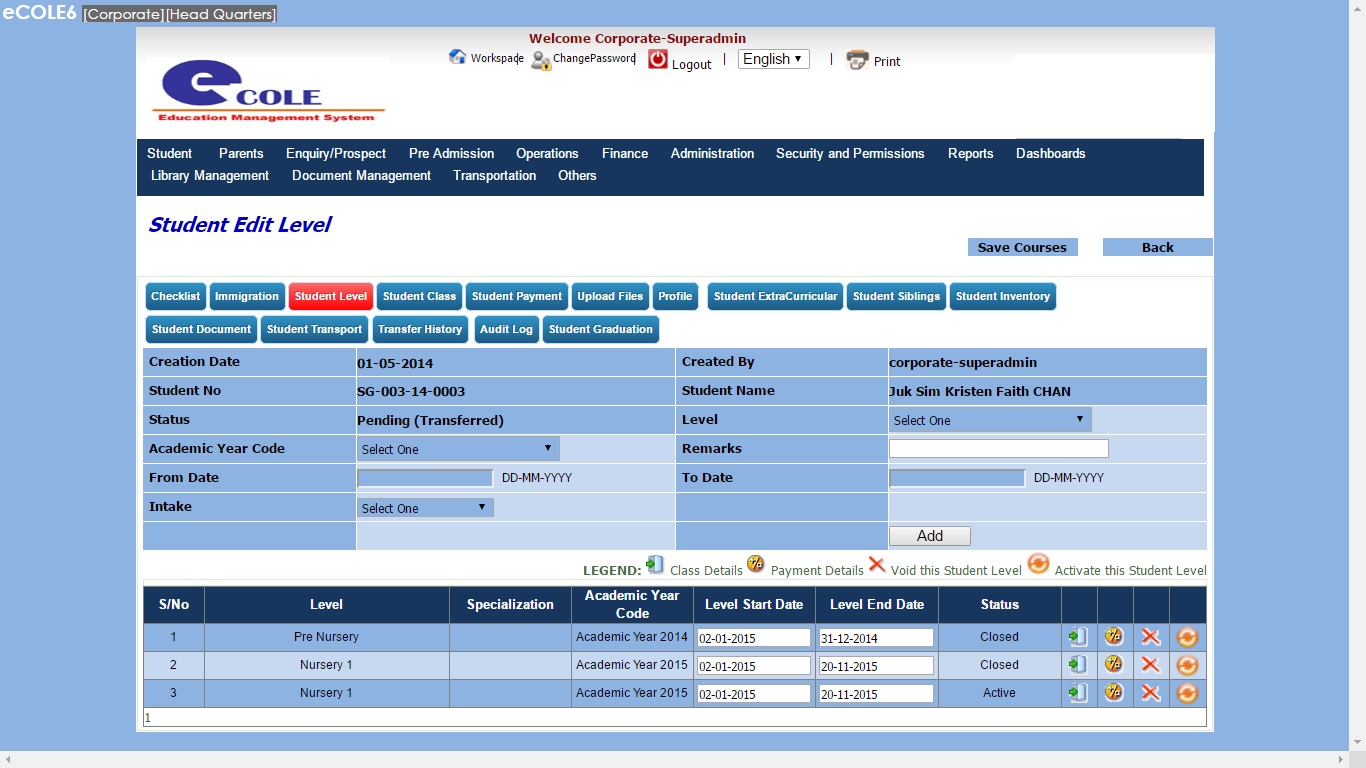Open the Audit Log tab
This screenshot has height=768, width=1366.
tap(507, 329)
